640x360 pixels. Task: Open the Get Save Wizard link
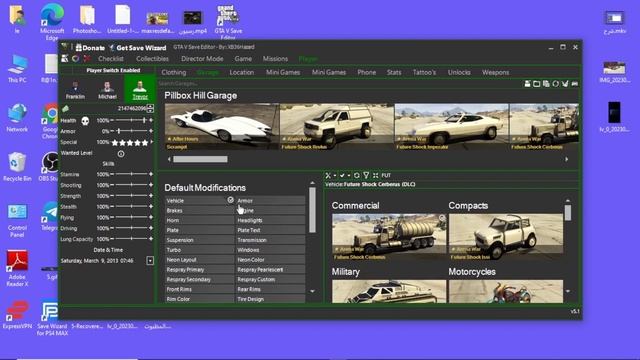click(x=137, y=48)
